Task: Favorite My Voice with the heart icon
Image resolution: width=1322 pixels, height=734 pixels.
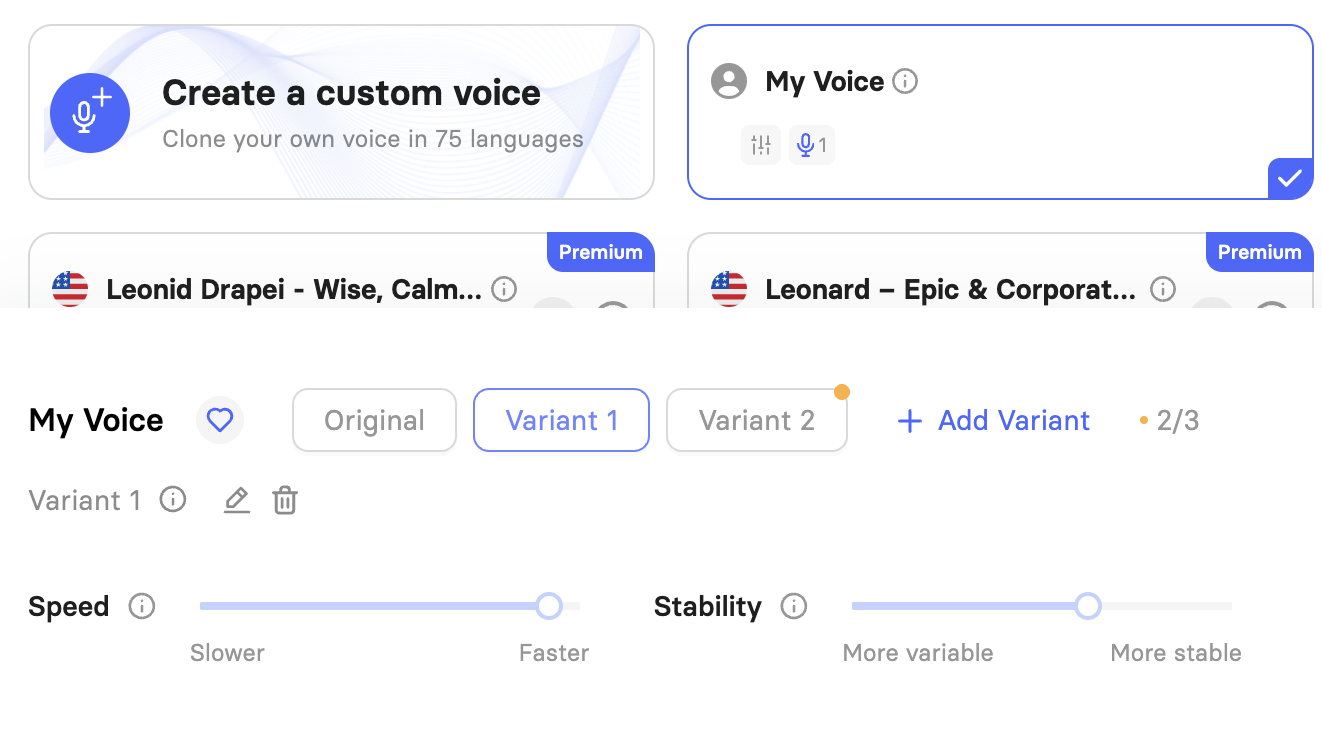Action: (x=220, y=421)
